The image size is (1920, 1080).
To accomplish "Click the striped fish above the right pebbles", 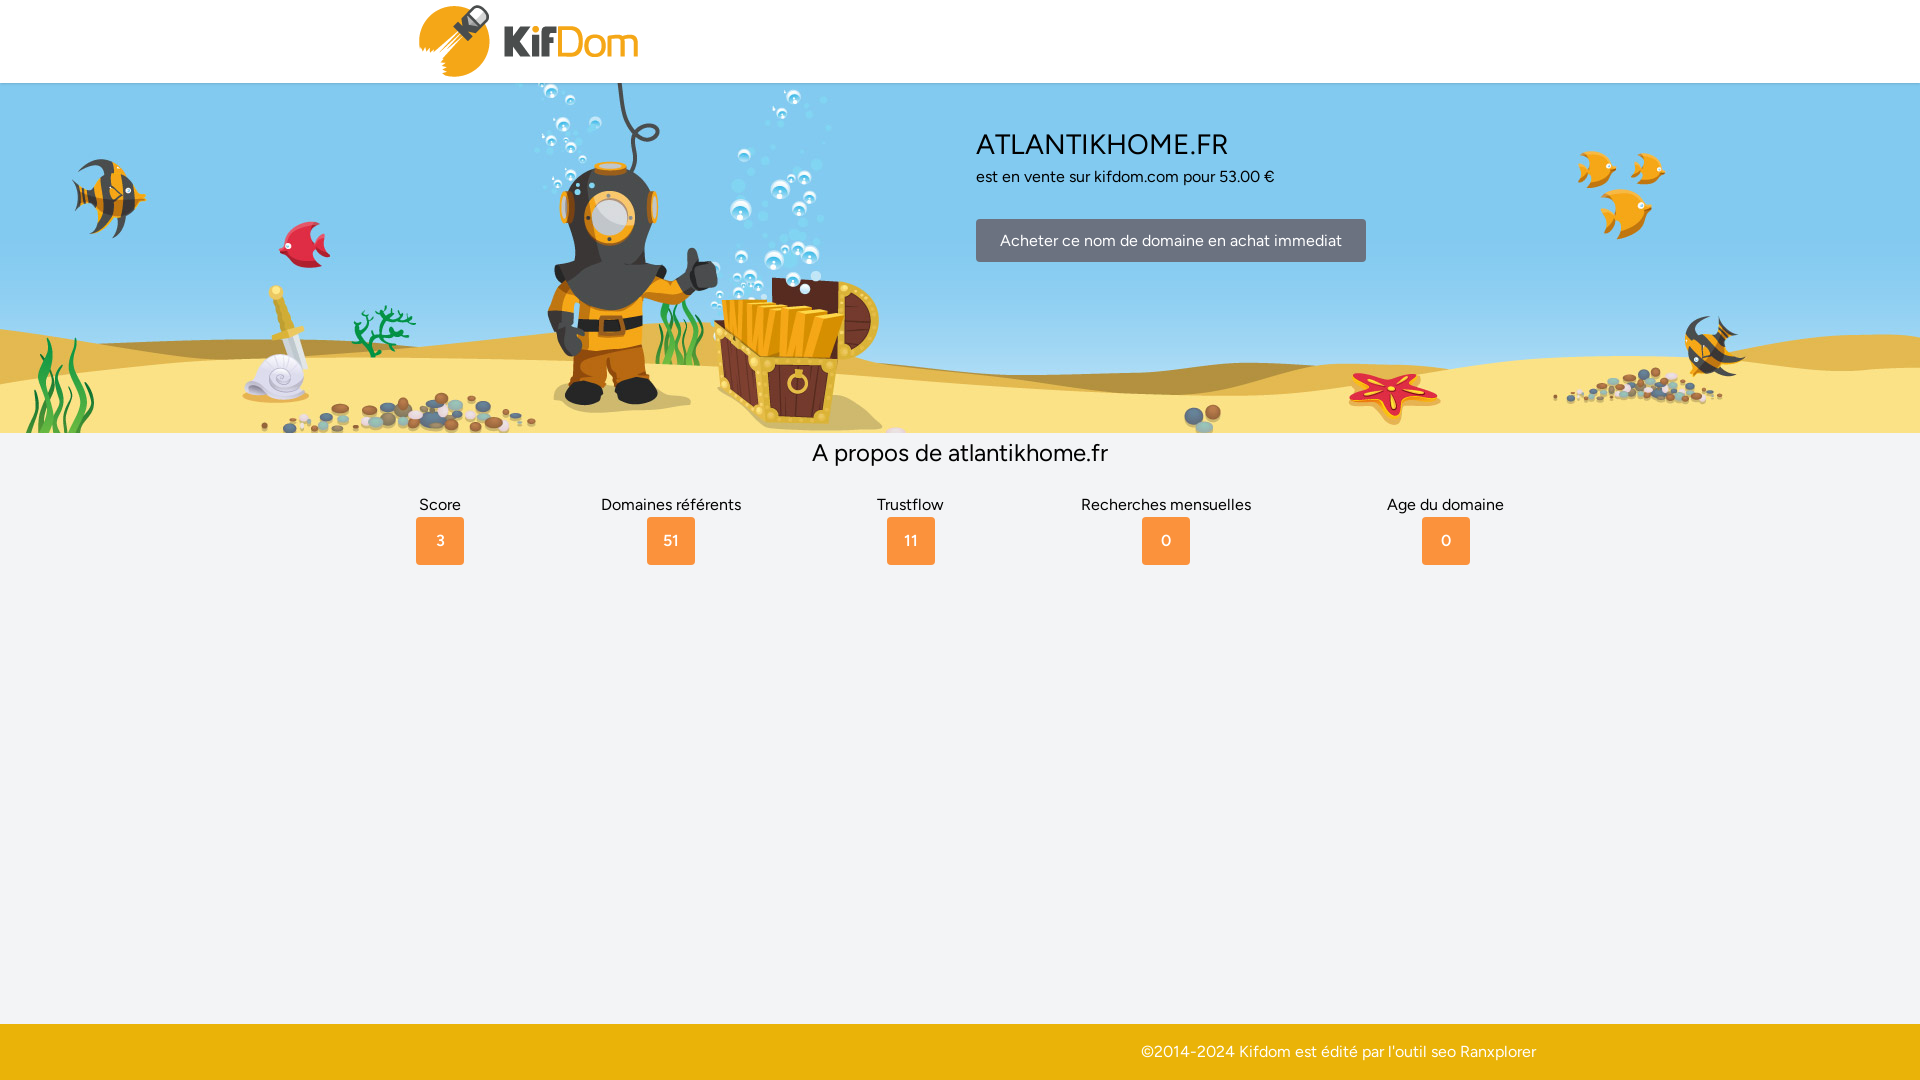I will [x=1712, y=346].
